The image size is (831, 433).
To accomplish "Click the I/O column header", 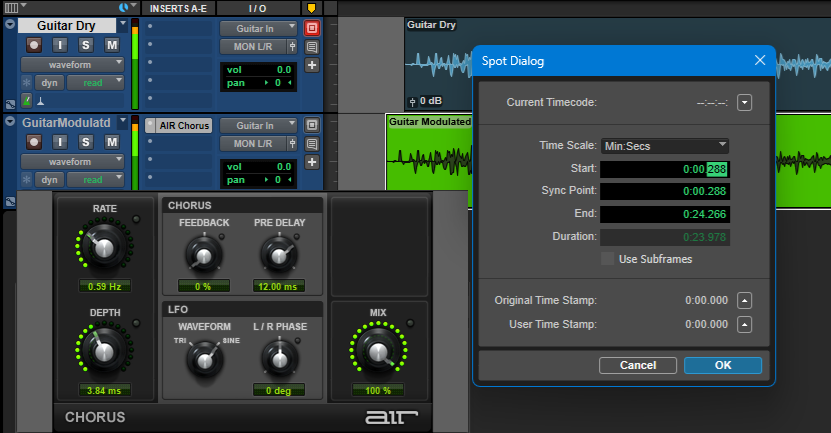I will click(258, 8).
